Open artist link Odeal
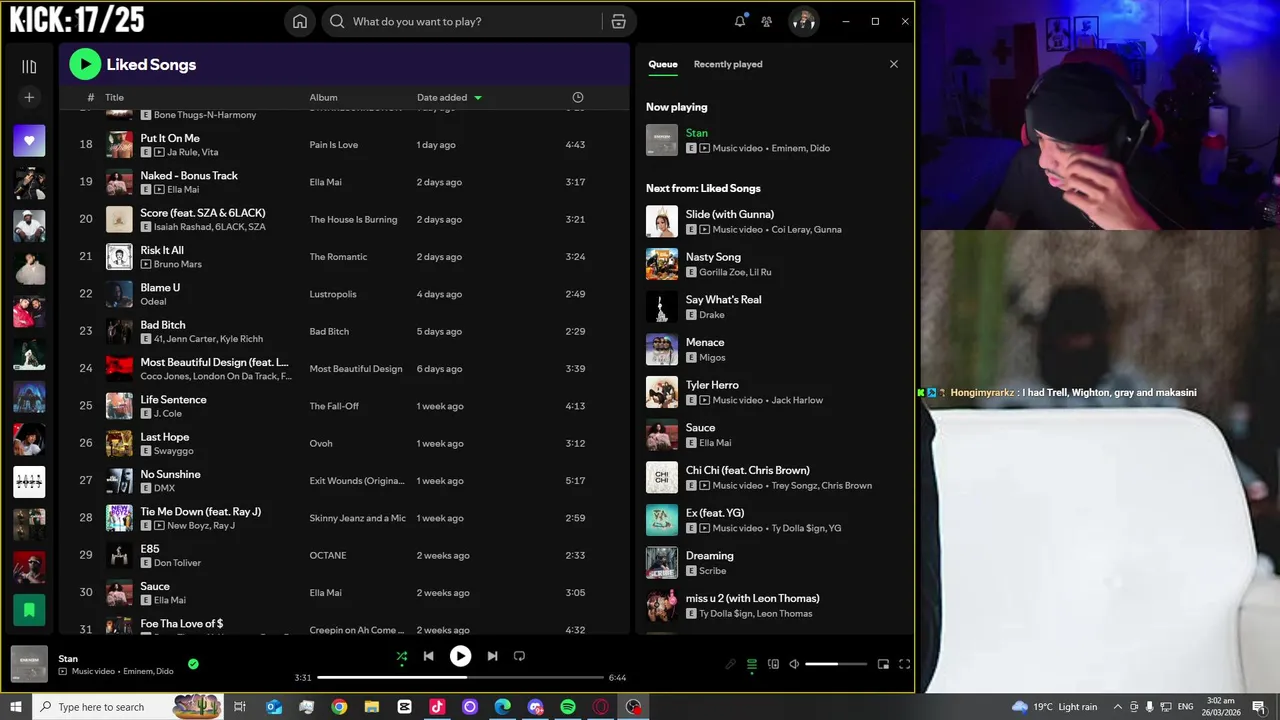1280x720 pixels. click(153, 302)
